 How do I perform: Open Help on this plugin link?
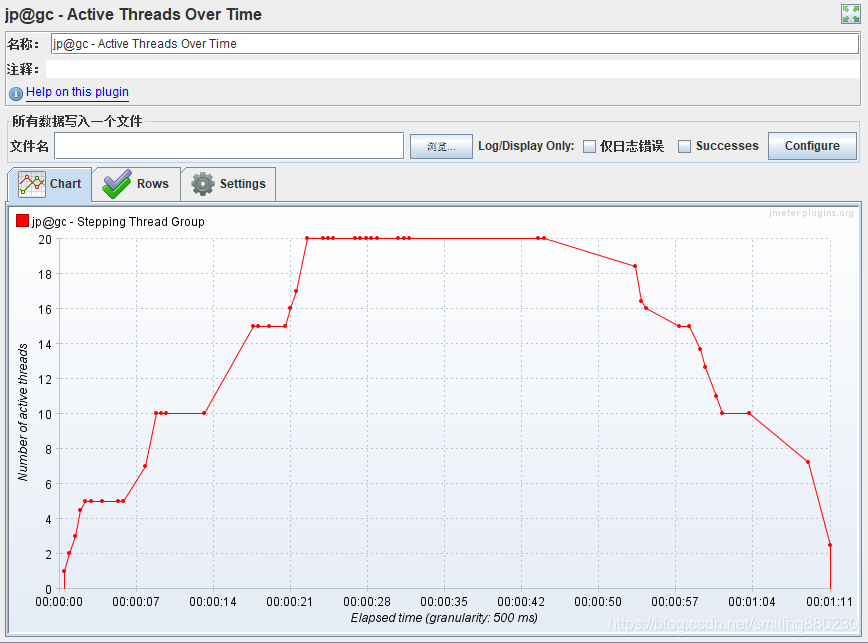click(x=78, y=92)
